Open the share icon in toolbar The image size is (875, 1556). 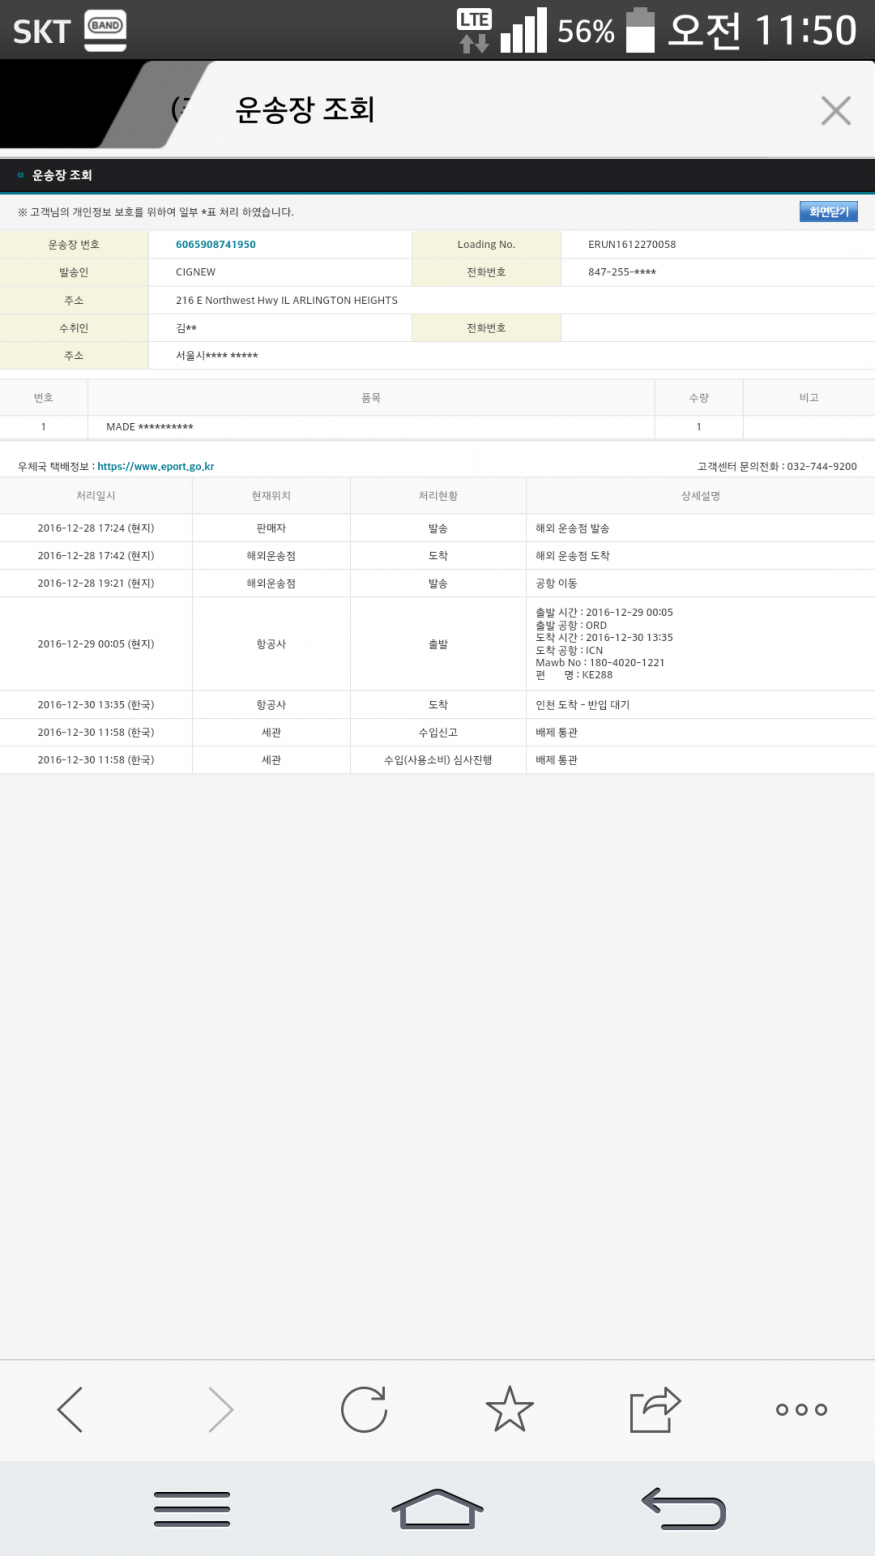[x=655, y=1410]
